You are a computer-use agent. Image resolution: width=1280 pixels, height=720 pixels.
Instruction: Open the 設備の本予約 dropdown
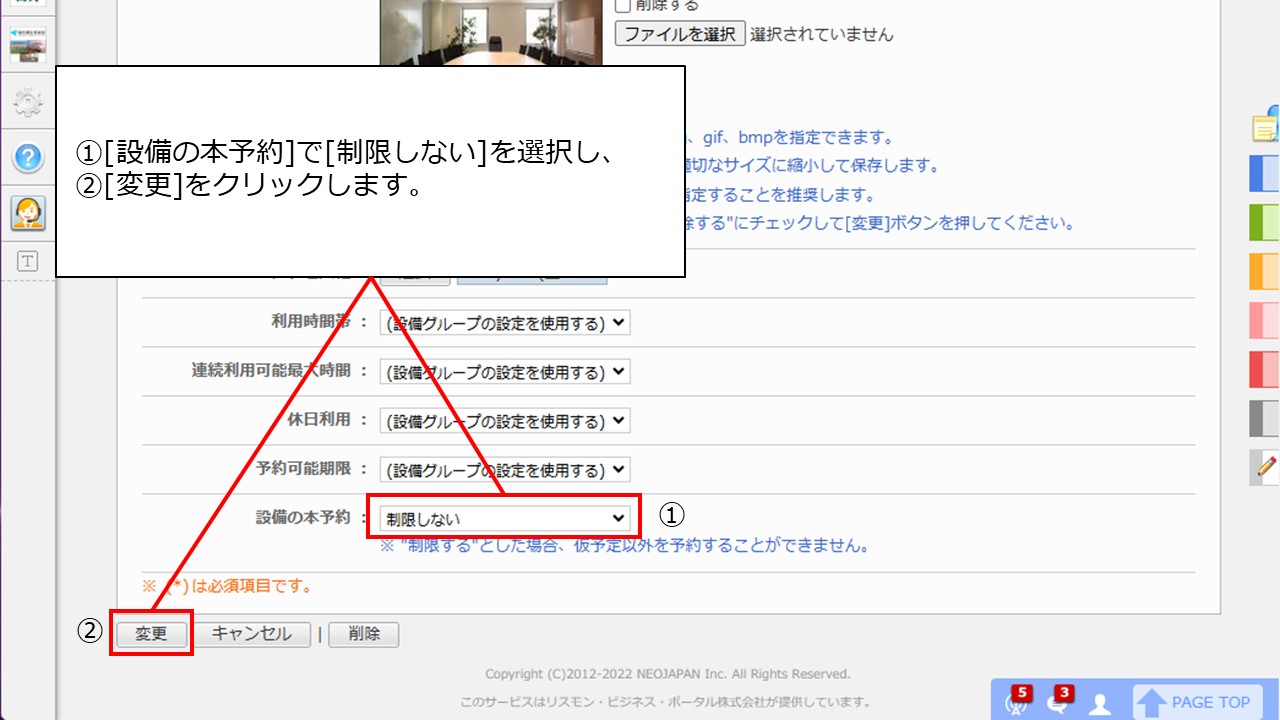point(505,519)
